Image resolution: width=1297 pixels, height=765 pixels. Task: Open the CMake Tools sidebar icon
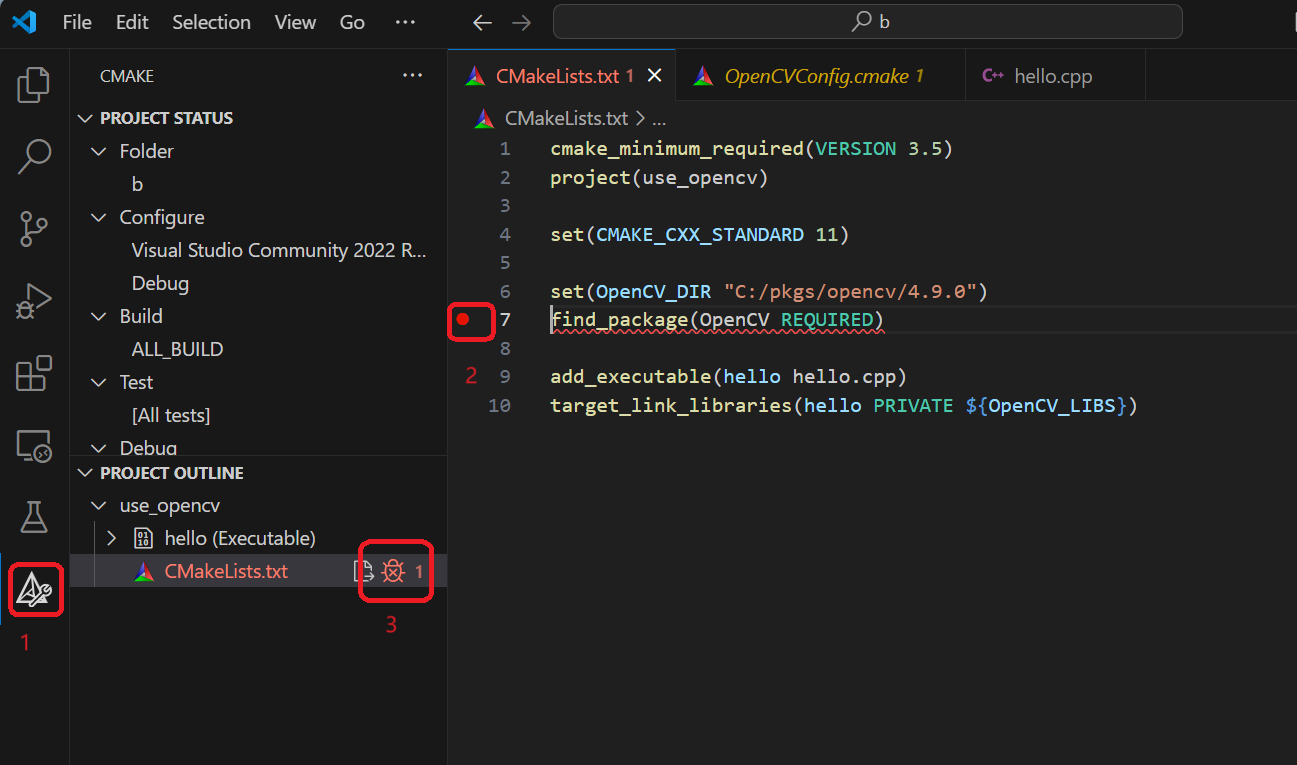click(33, 590)
